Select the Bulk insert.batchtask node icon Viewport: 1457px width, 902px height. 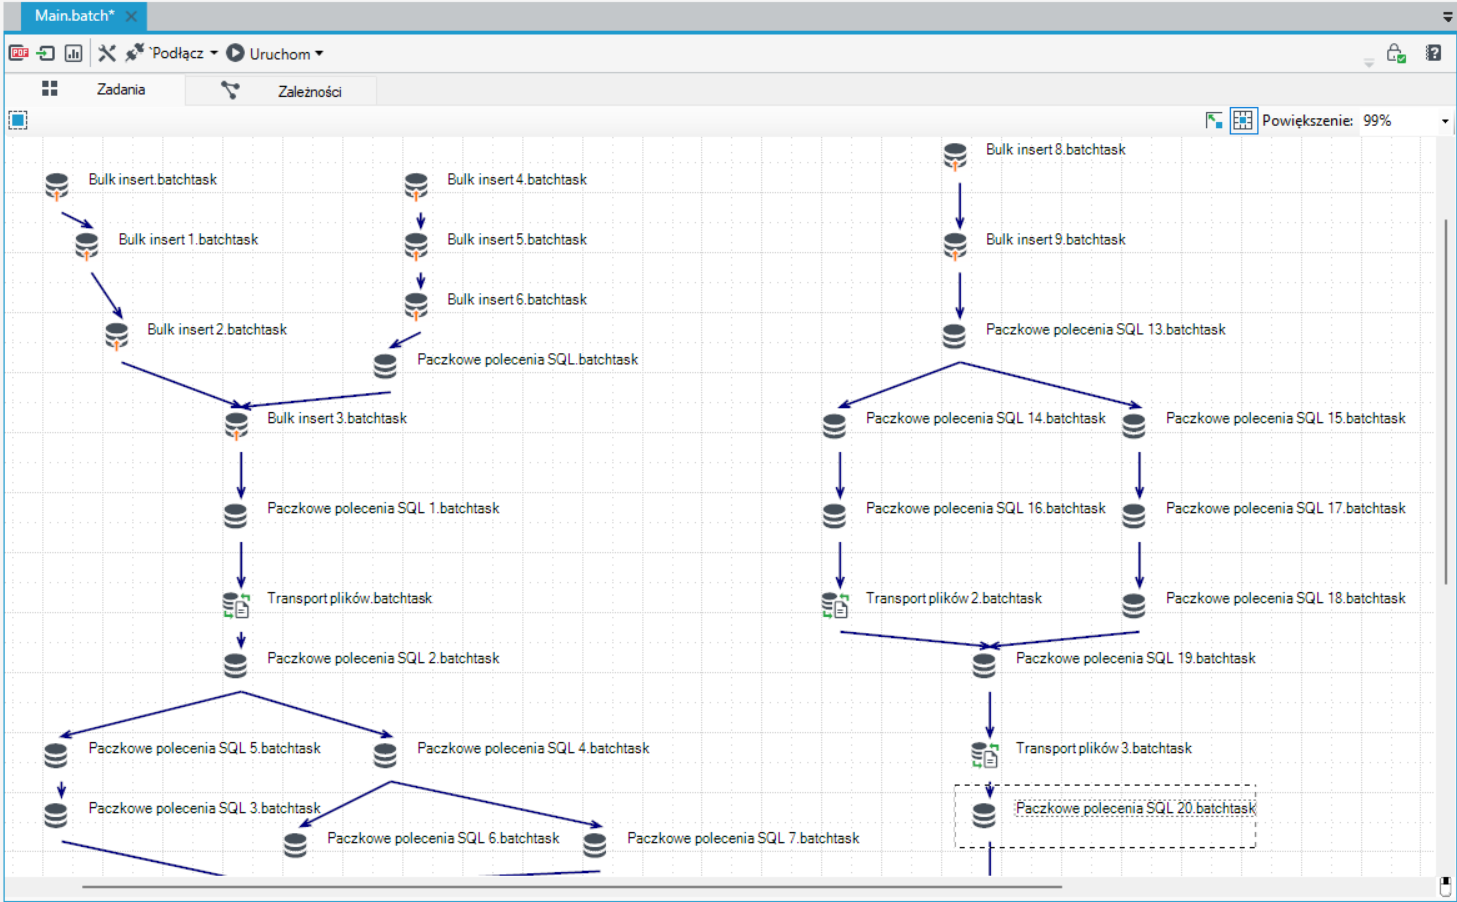click(57, 186)
